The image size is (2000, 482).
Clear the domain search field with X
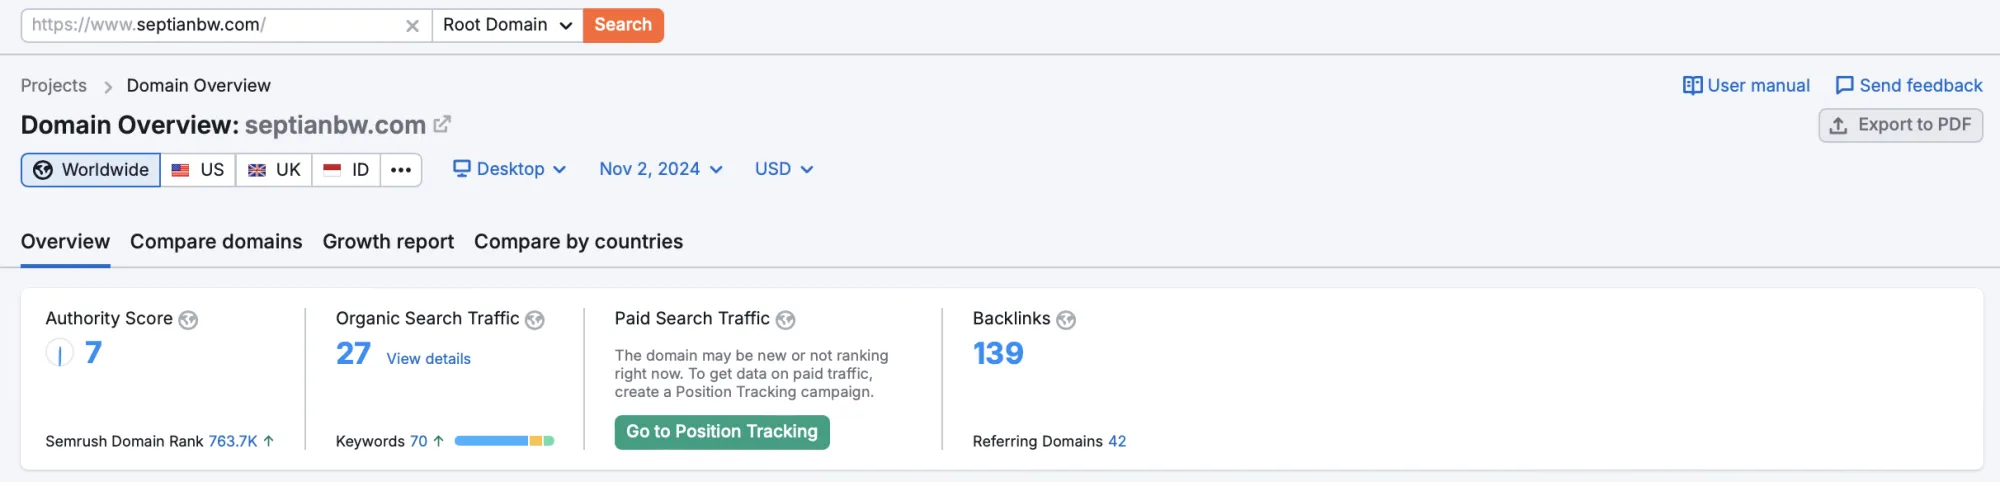click(x=412, y=26)
